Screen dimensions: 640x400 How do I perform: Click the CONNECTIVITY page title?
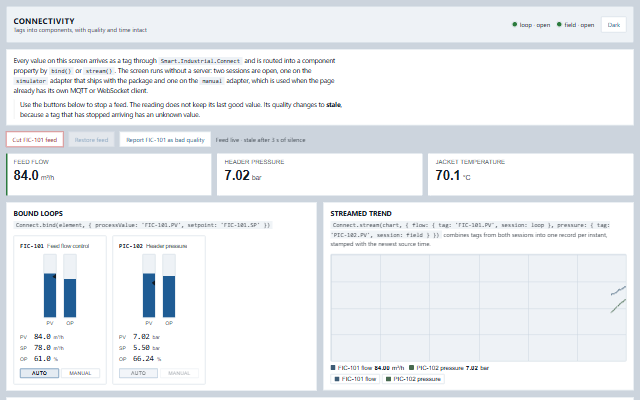point(44,21)
